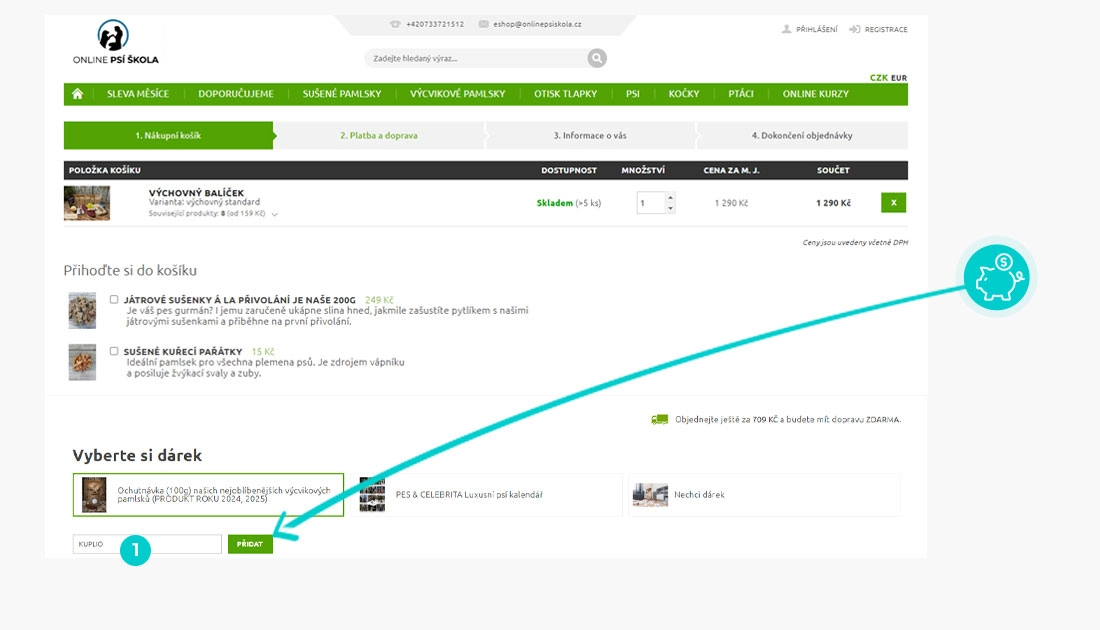Check the Sušené kuřecí pařátky checkbox
This screenshot has height=630, width=1100.
114,351
